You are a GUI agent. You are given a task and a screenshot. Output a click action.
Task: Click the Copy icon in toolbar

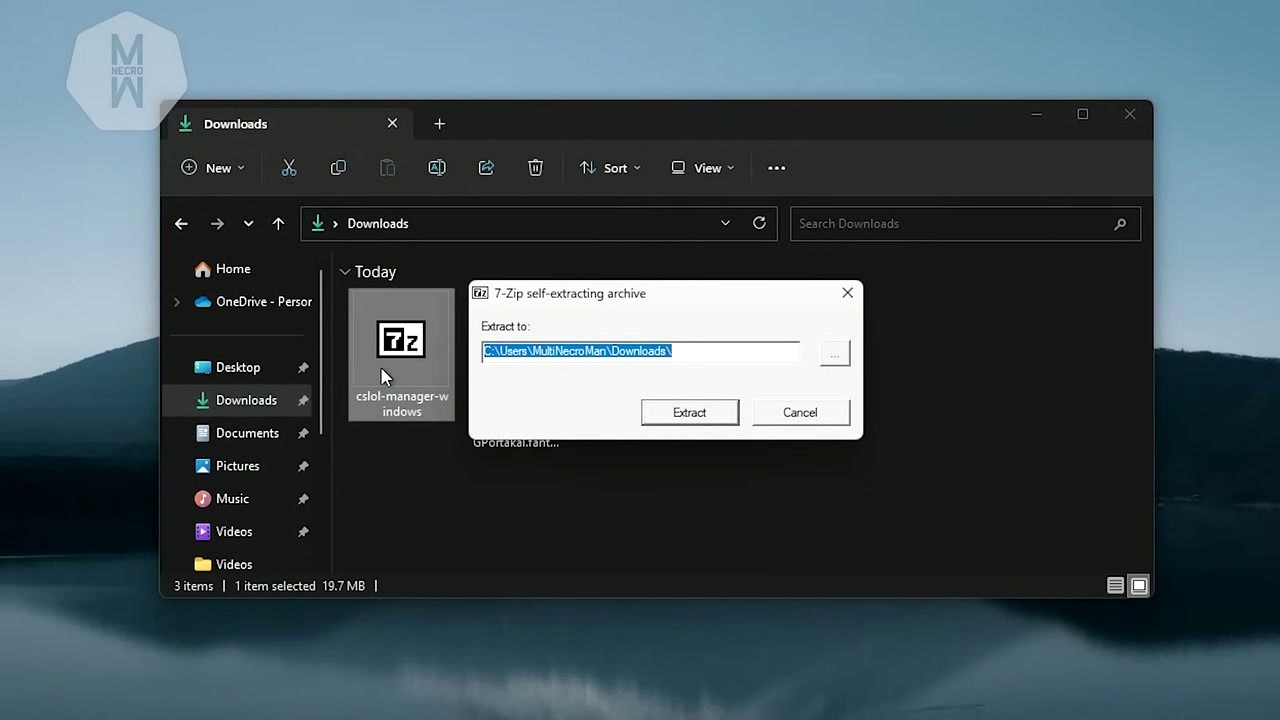coord(338,168)
